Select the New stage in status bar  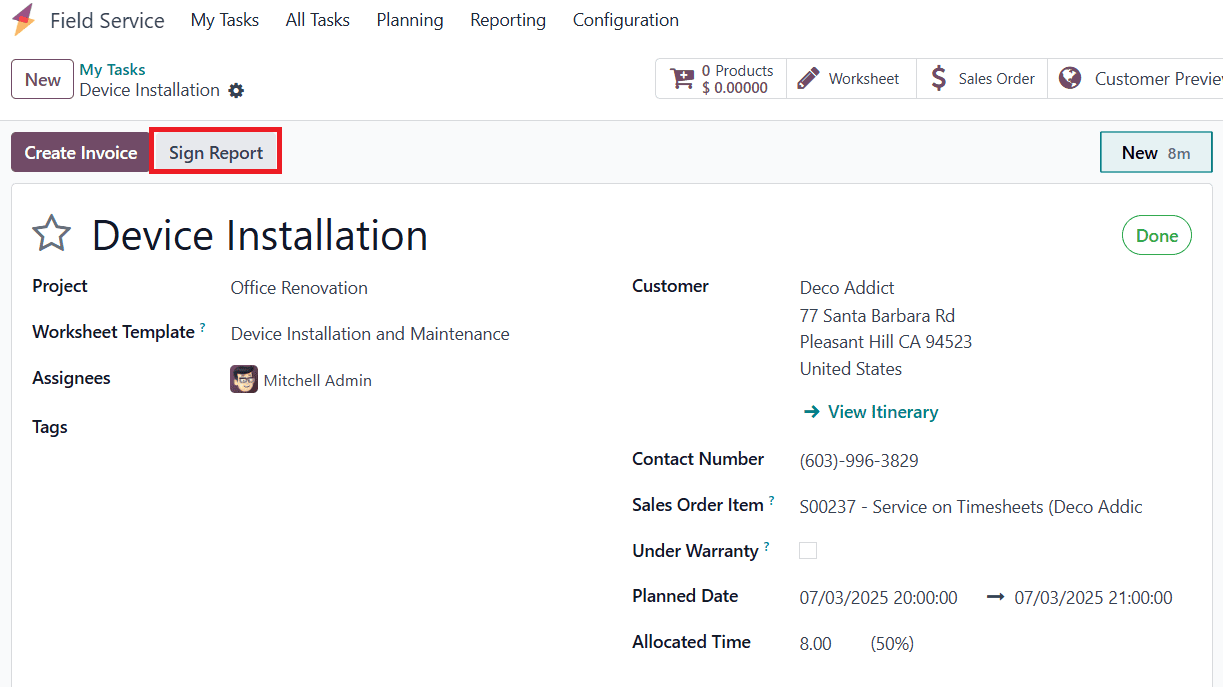coord(1156,153)
